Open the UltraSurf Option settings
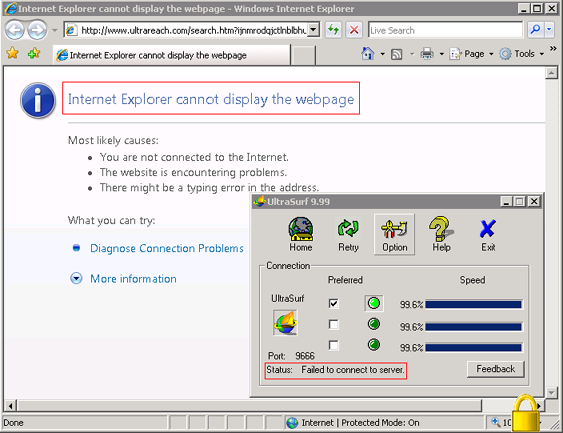 pyautogui.click(x=394, y=234)
